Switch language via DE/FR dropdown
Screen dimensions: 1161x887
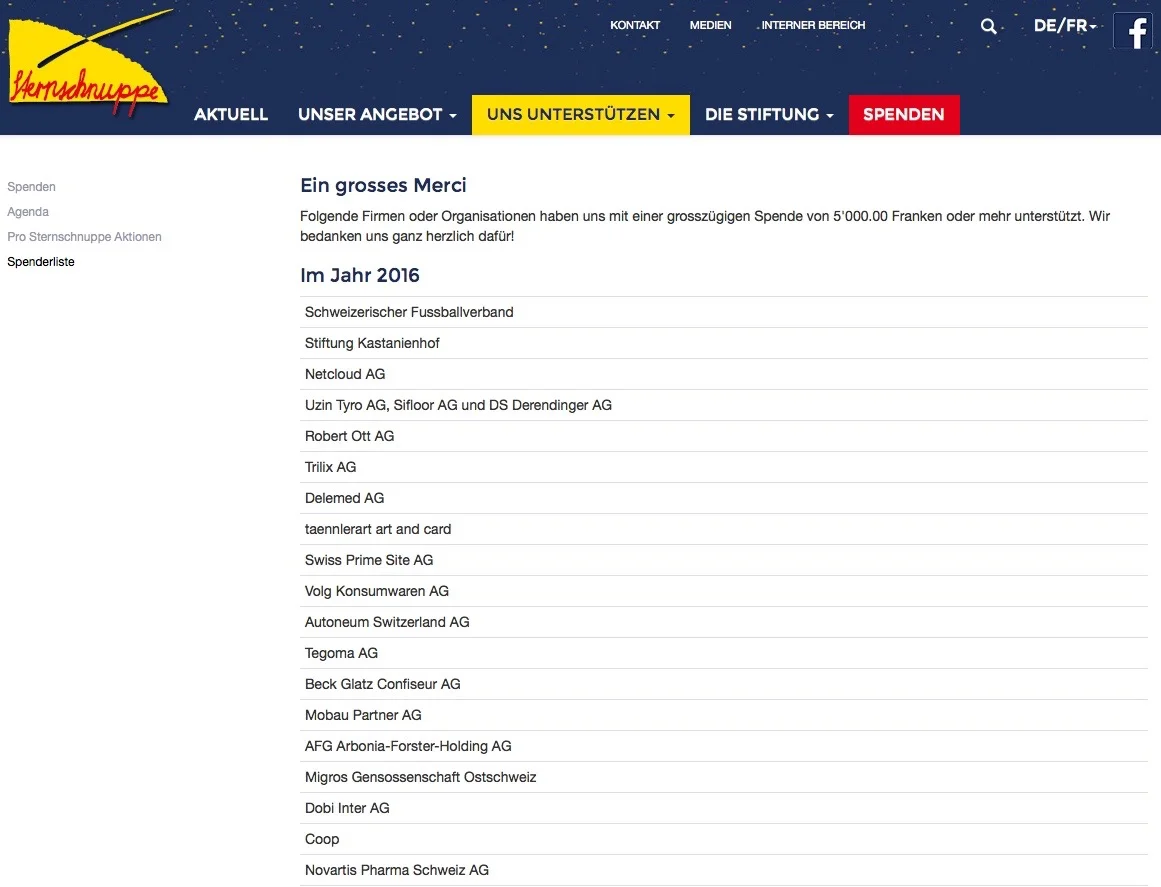[1065, 26]
